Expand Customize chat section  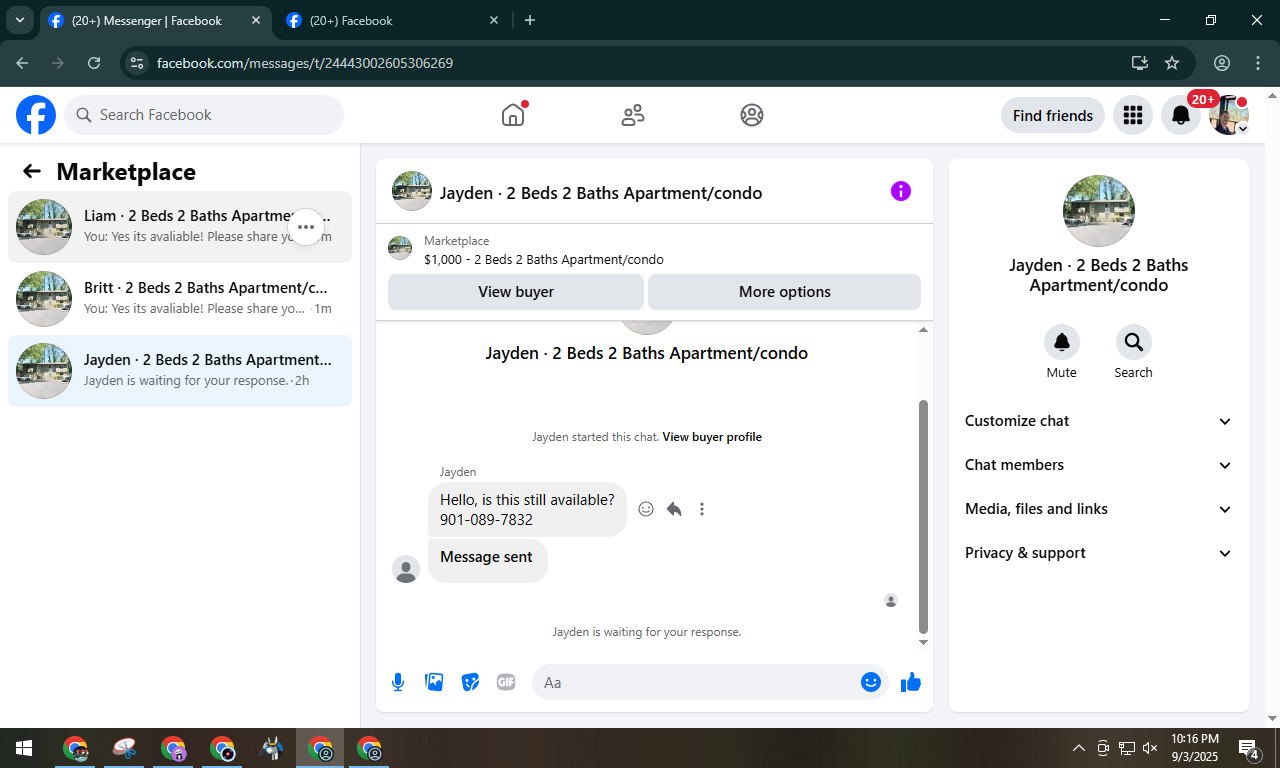point(1099,421)
